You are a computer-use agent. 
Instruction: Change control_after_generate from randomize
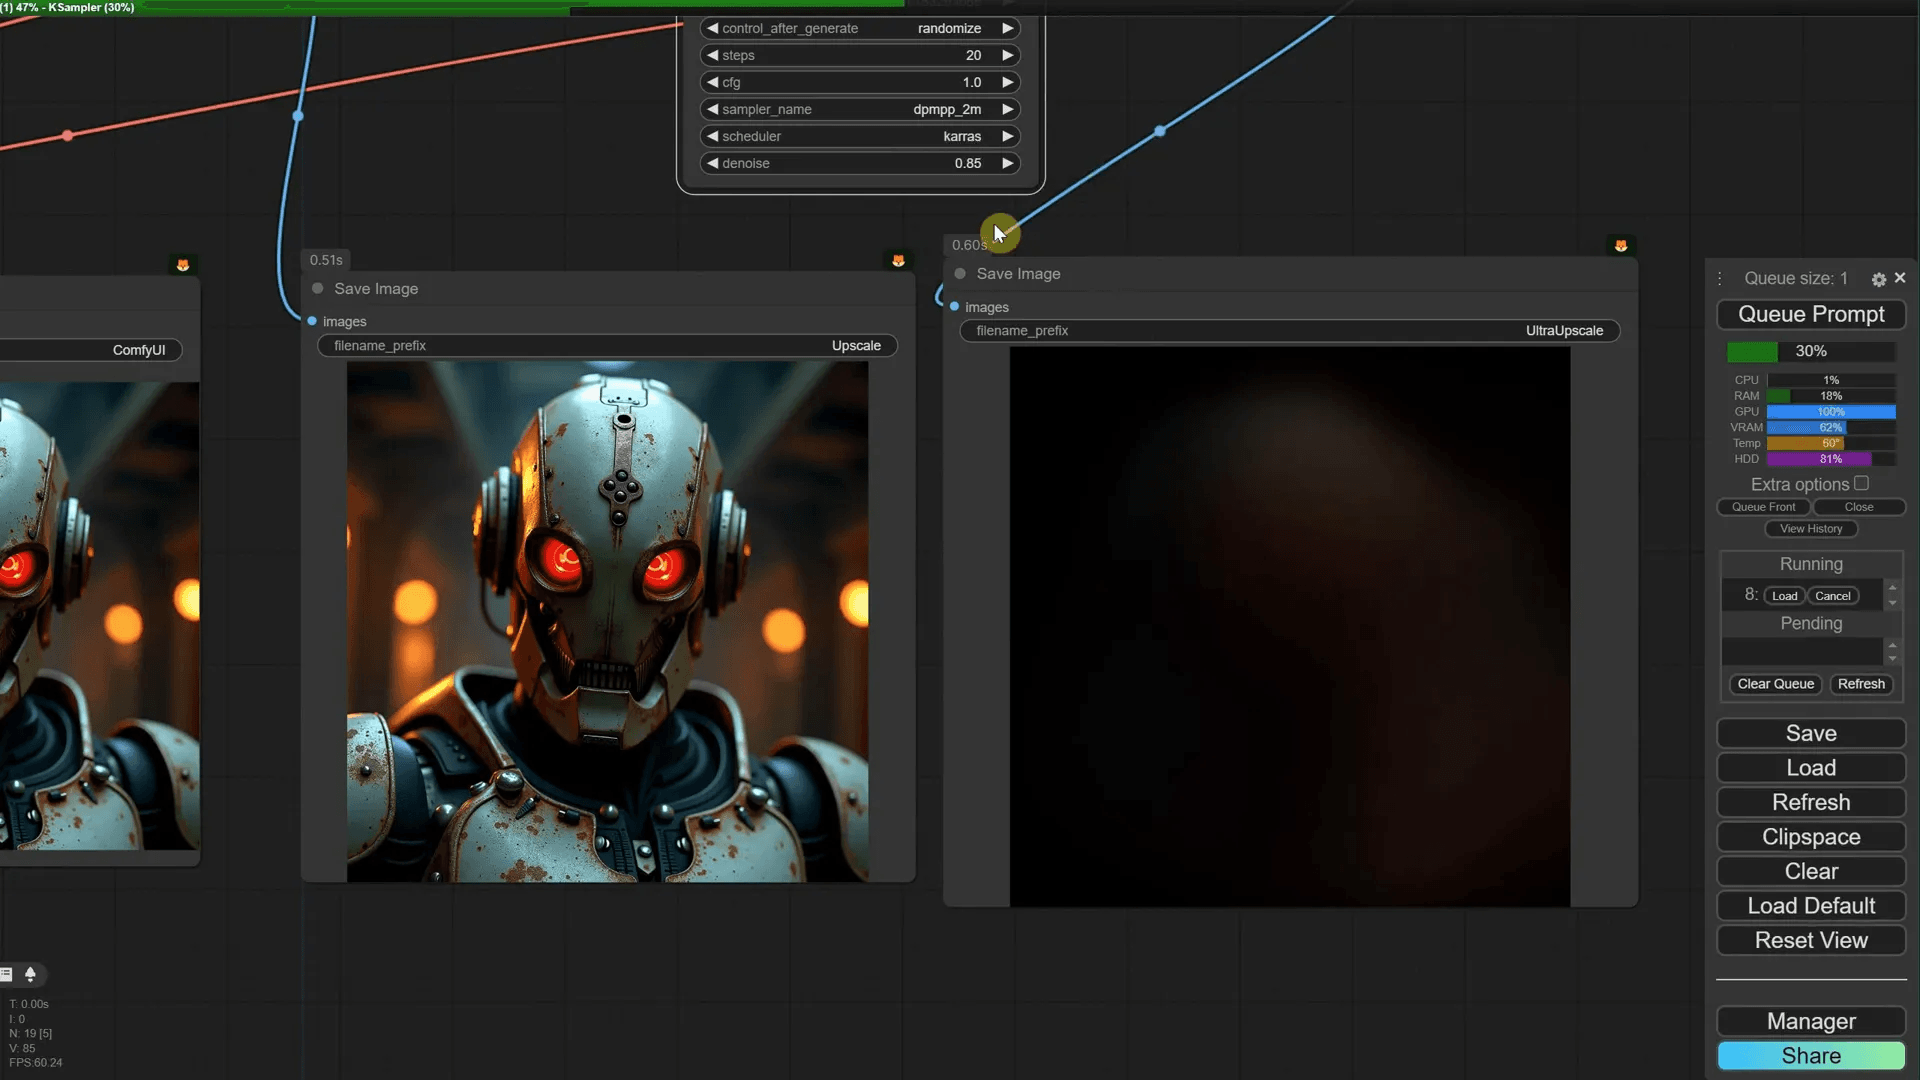click(x=860, y=28)
